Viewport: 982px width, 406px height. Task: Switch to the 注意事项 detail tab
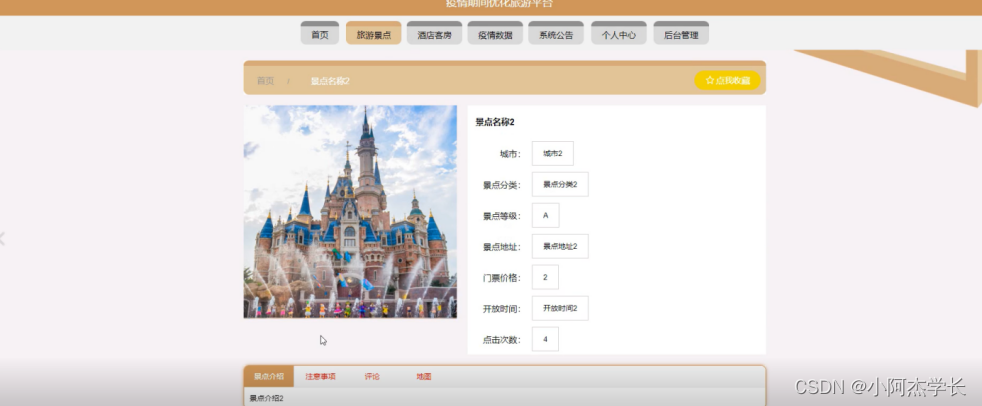coord(321,377)
